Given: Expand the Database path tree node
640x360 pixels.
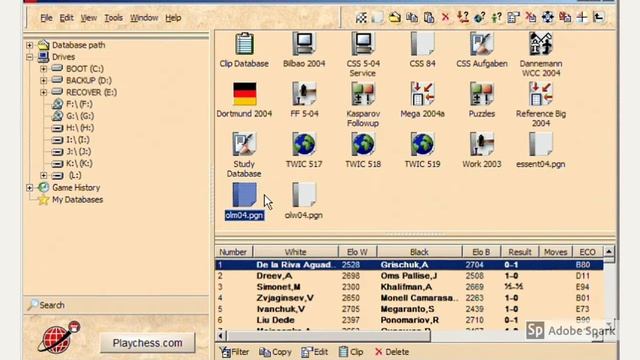Looking at the screenshot, I should tap(29, 45).
